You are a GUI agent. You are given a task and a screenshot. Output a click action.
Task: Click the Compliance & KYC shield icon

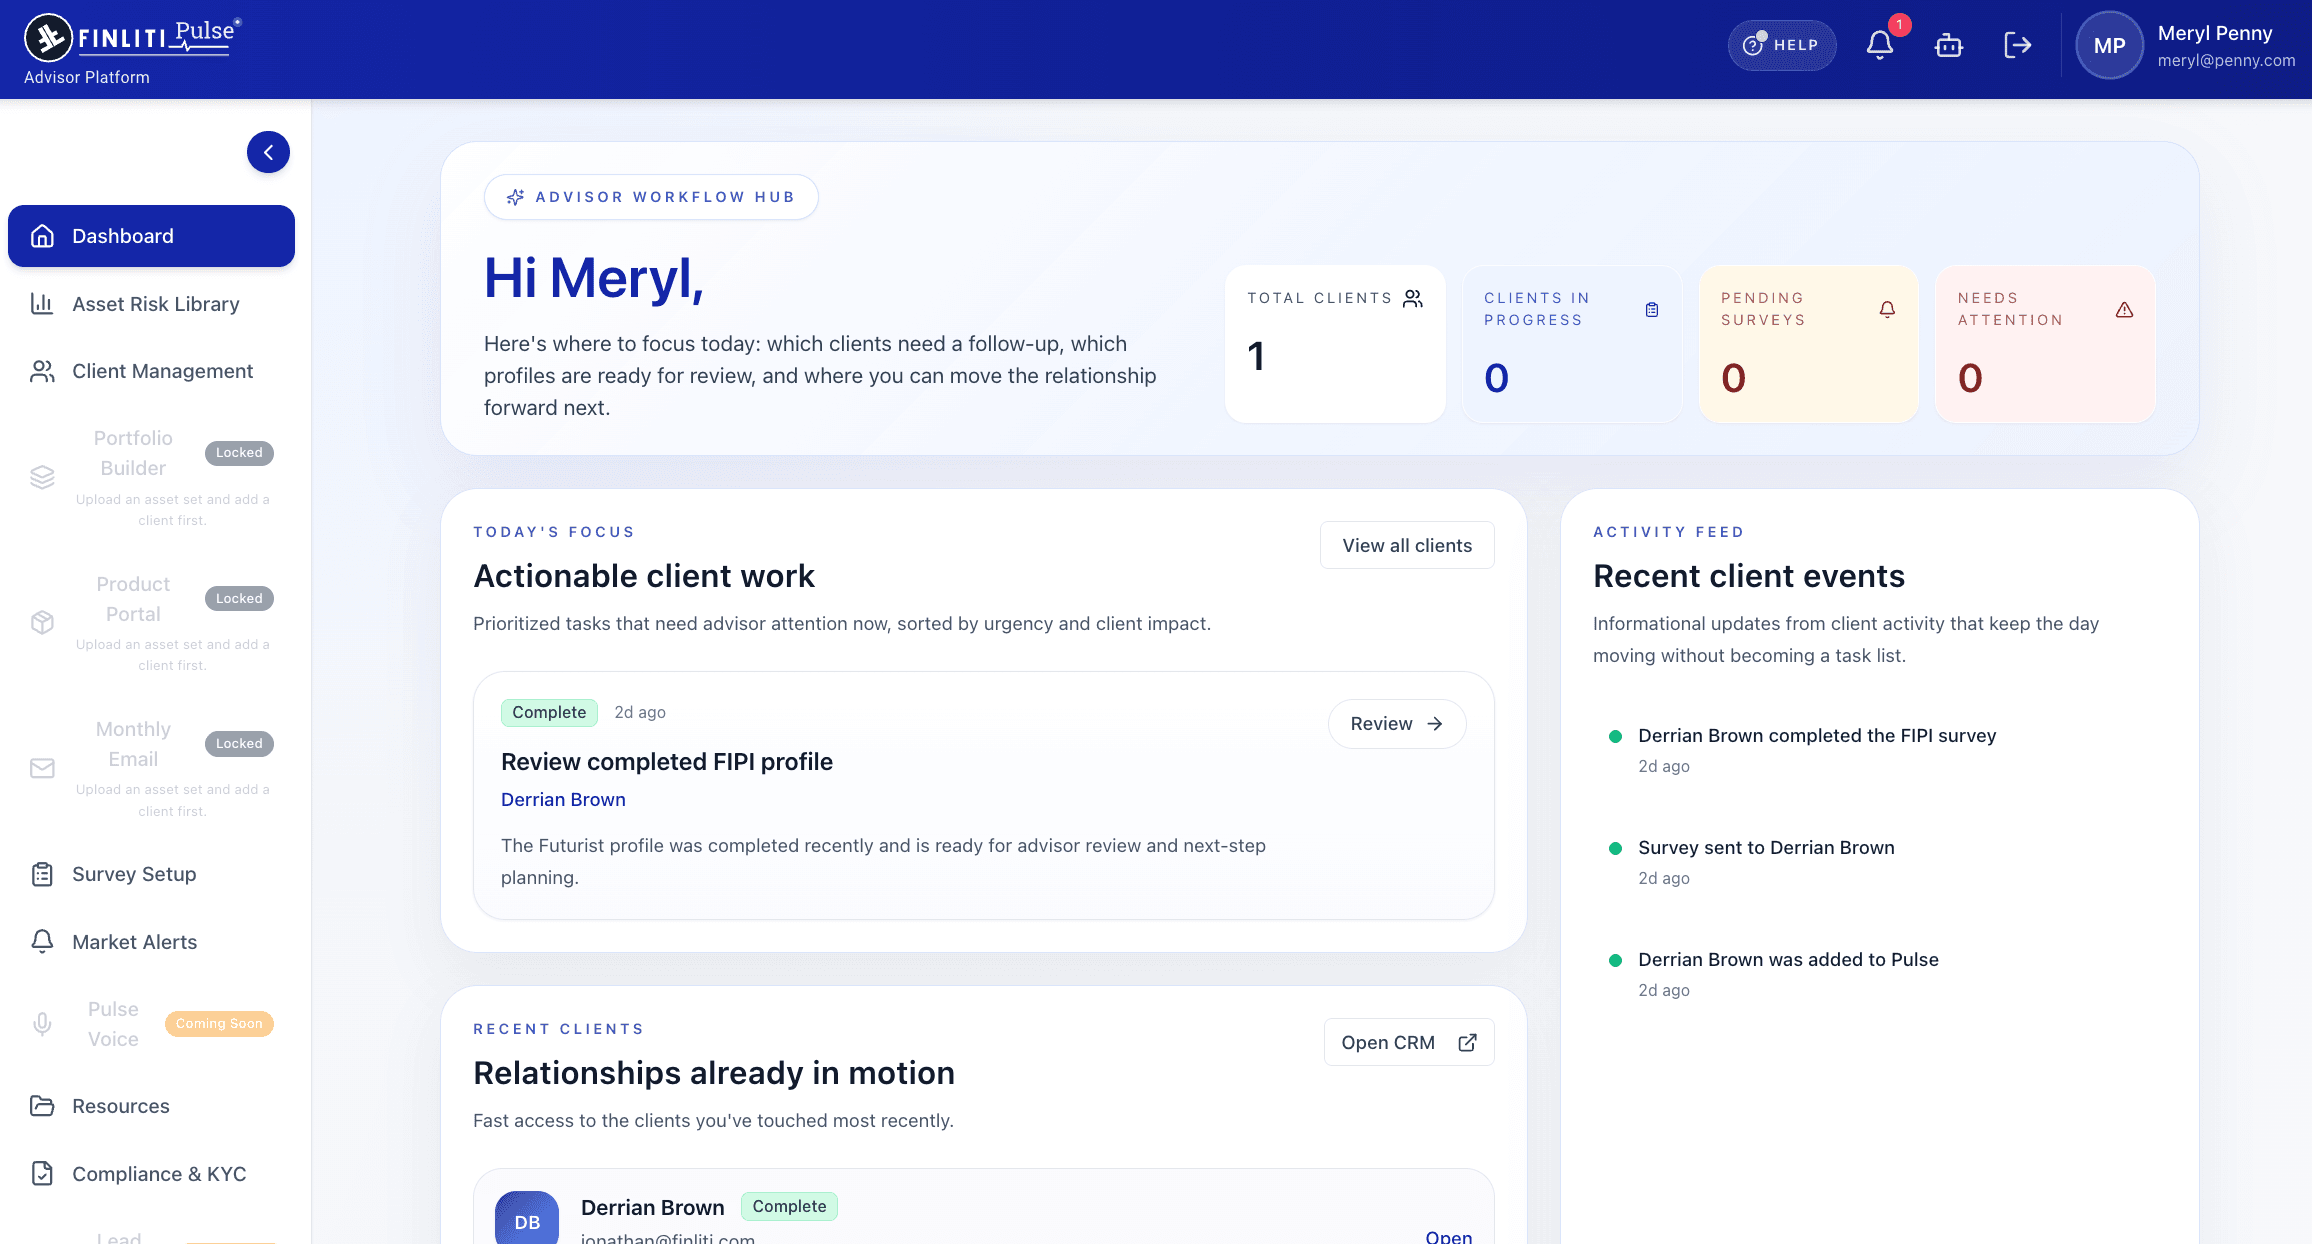42,1174
